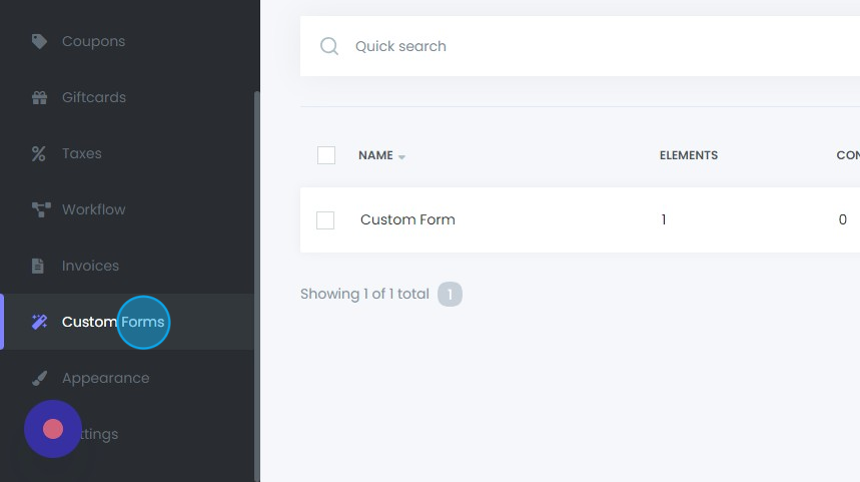Open the Custom Form entry
860x482 pixels.
click(407, 220)
